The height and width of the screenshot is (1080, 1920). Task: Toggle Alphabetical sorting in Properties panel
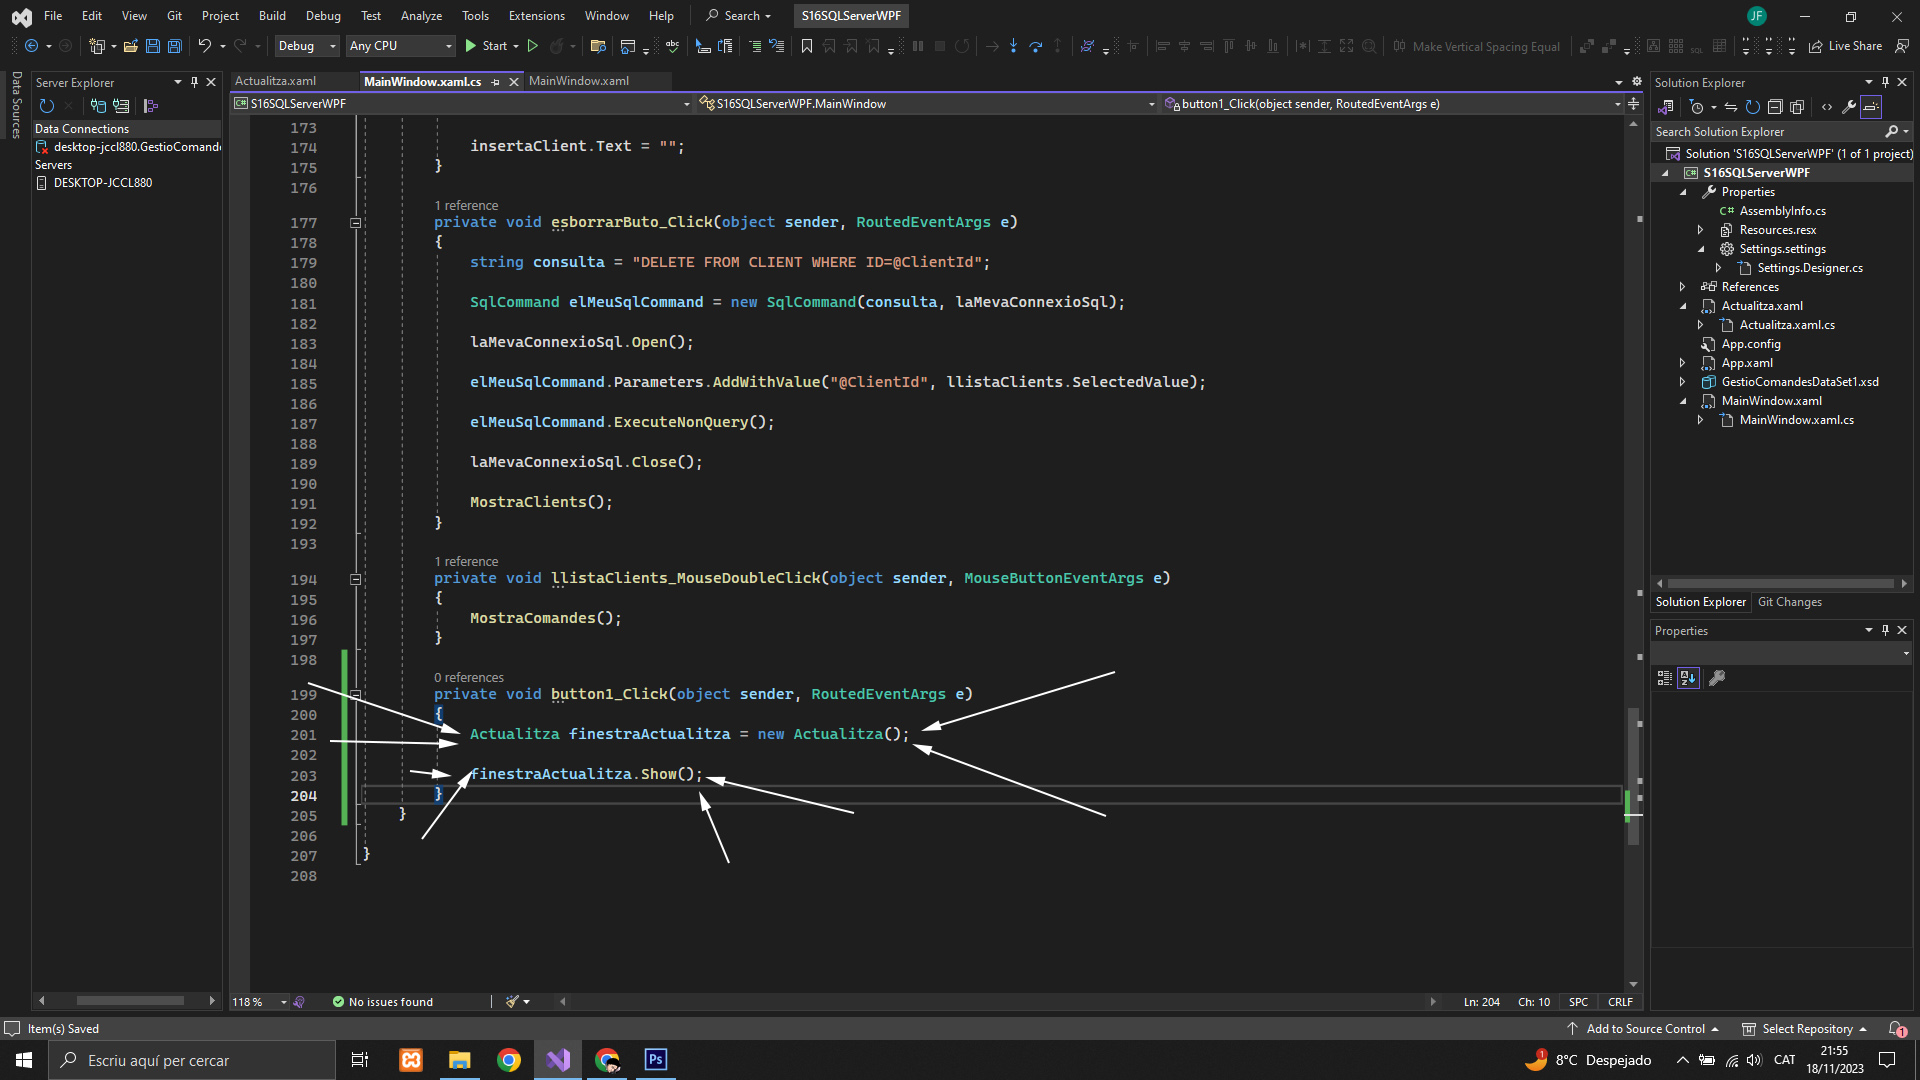click(1688, 678)
